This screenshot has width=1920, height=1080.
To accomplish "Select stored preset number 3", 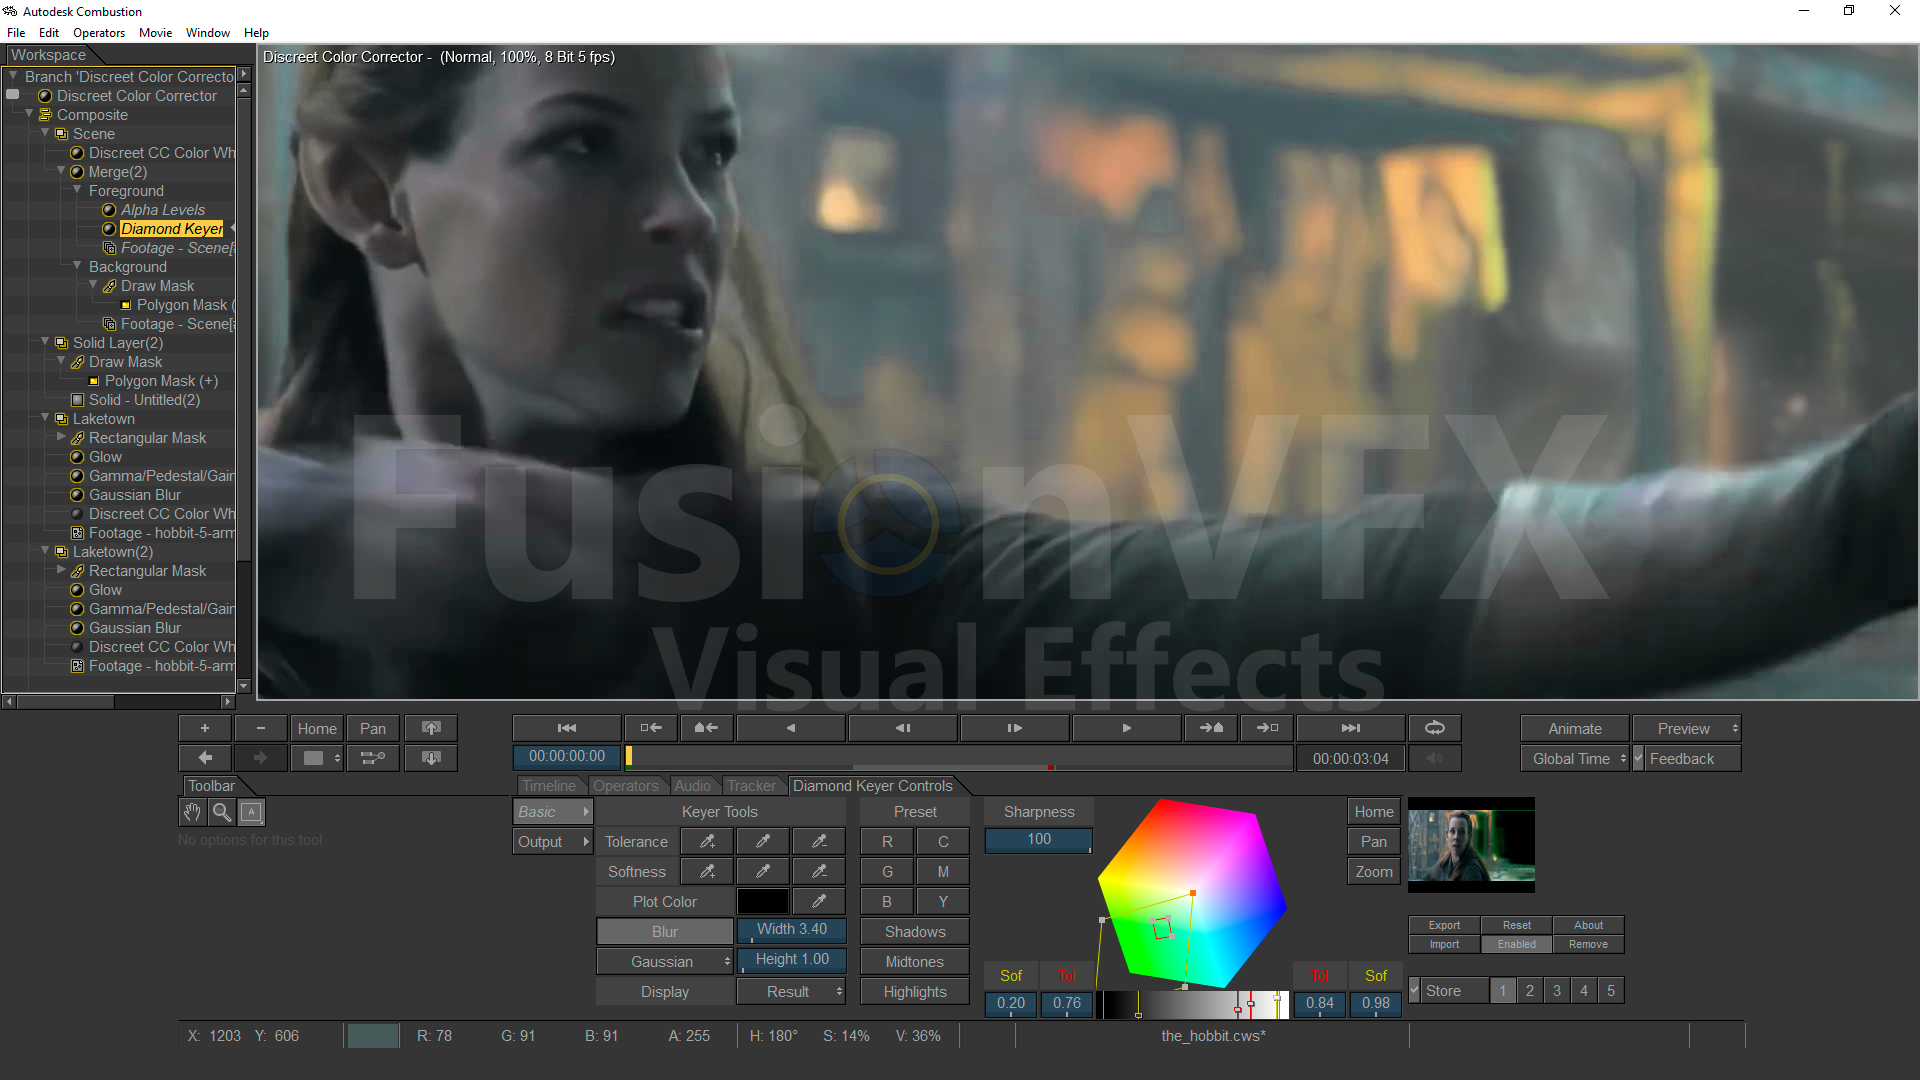I will click(1557, 991).
